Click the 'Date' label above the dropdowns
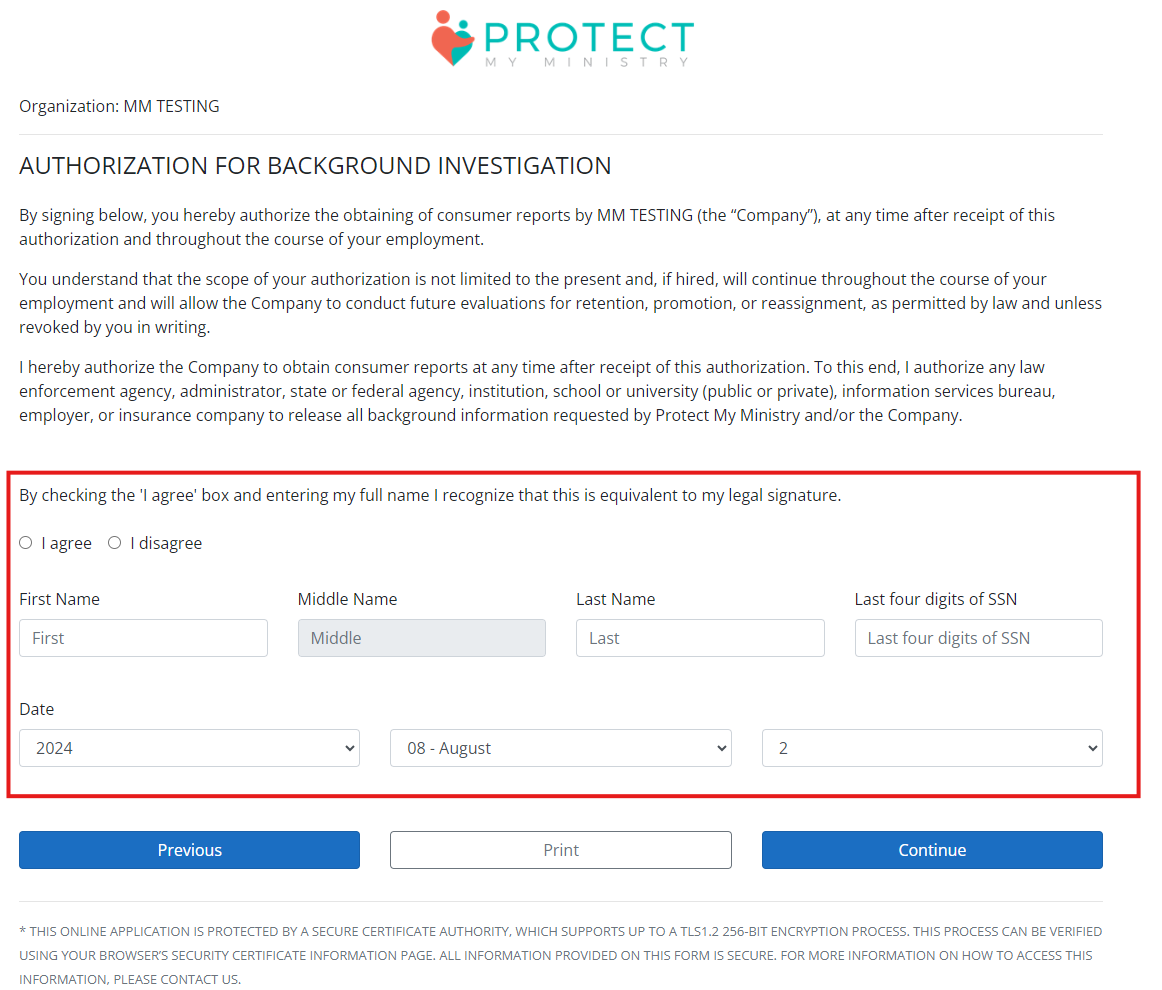 point(37,709)
